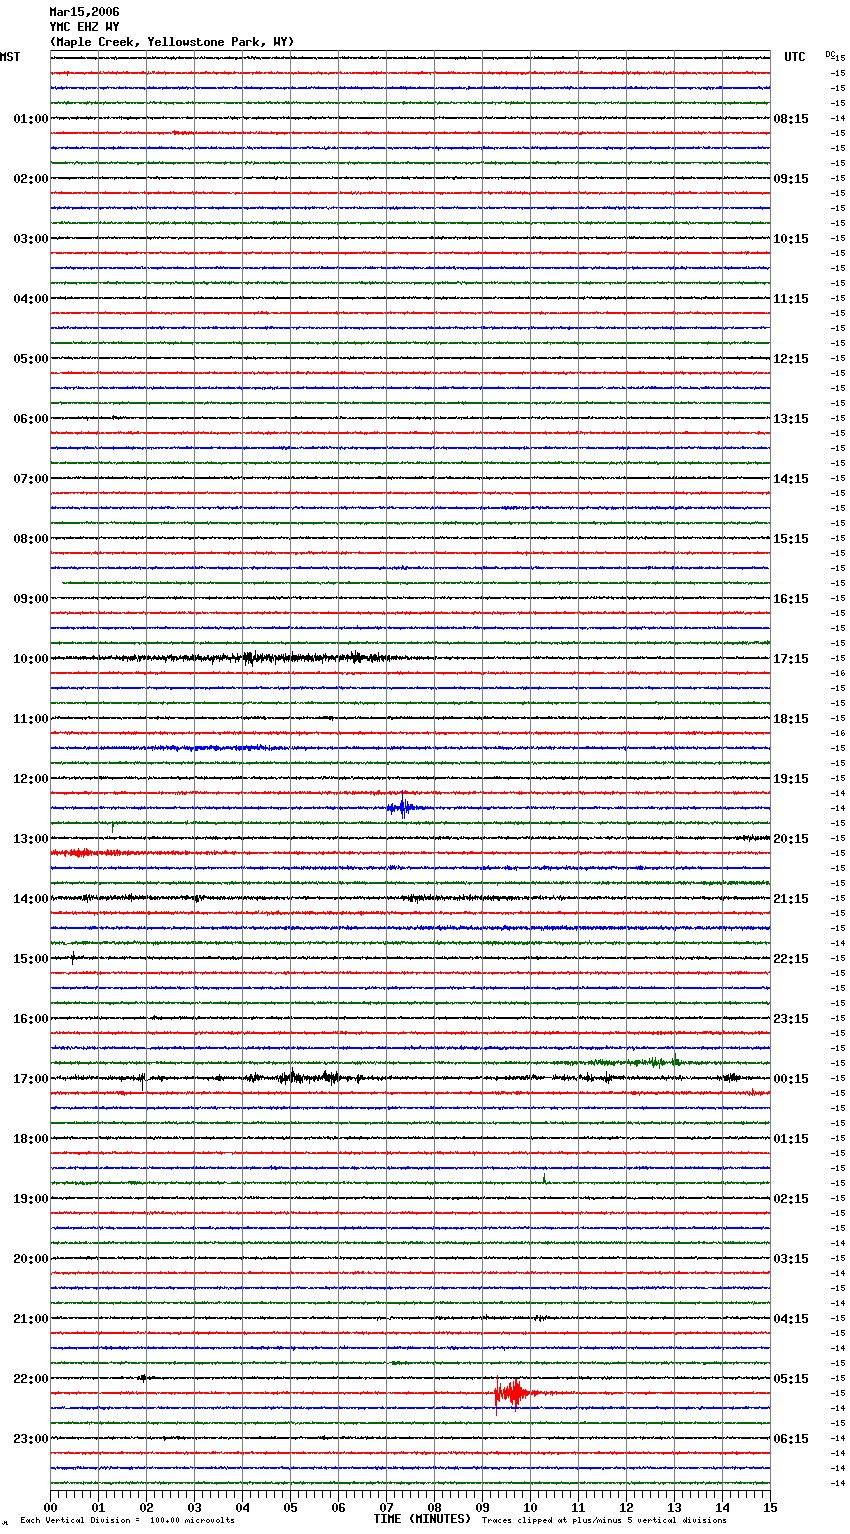The image size is (850, 1534).
Task: Click the 06:15 UTC time label
Action: coord(791,1439)
